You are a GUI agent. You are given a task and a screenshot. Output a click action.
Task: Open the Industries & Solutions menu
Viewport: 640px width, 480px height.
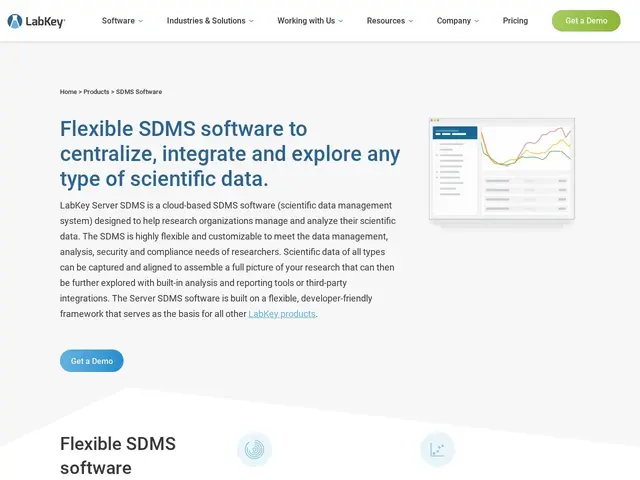coord(206,21)
